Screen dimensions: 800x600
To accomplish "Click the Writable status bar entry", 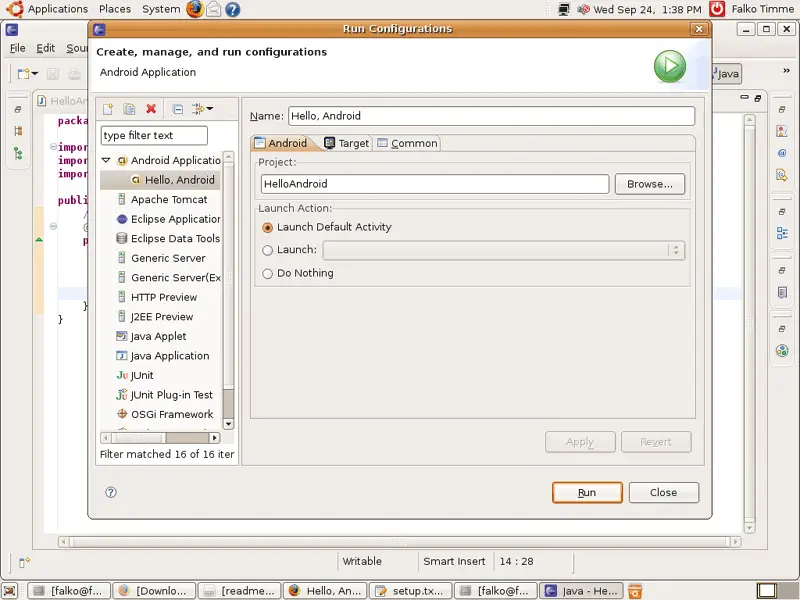I will pyautogui.click(x=362, y=562).
